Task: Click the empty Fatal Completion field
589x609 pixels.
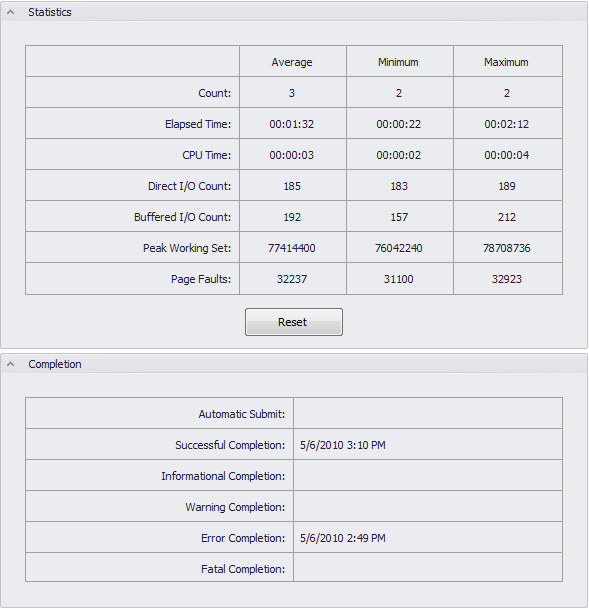Action: coord(428,567)
